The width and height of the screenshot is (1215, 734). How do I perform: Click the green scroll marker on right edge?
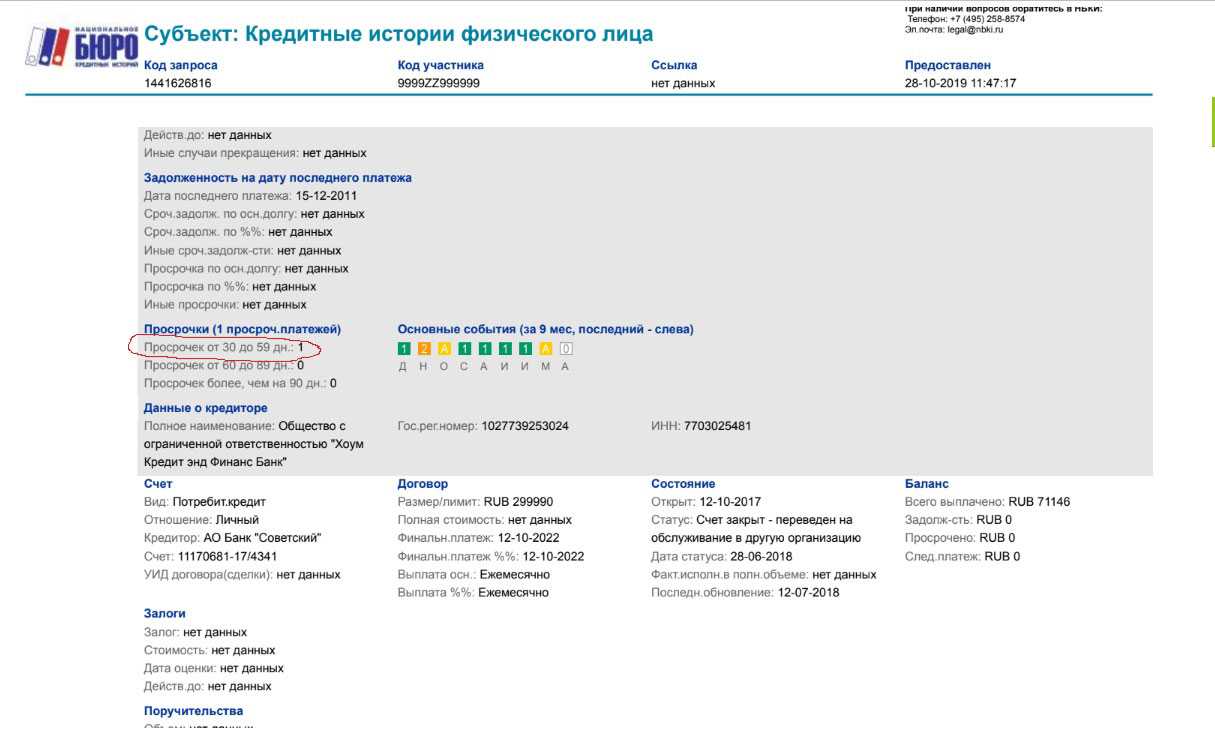click(x=1213, y=122)
